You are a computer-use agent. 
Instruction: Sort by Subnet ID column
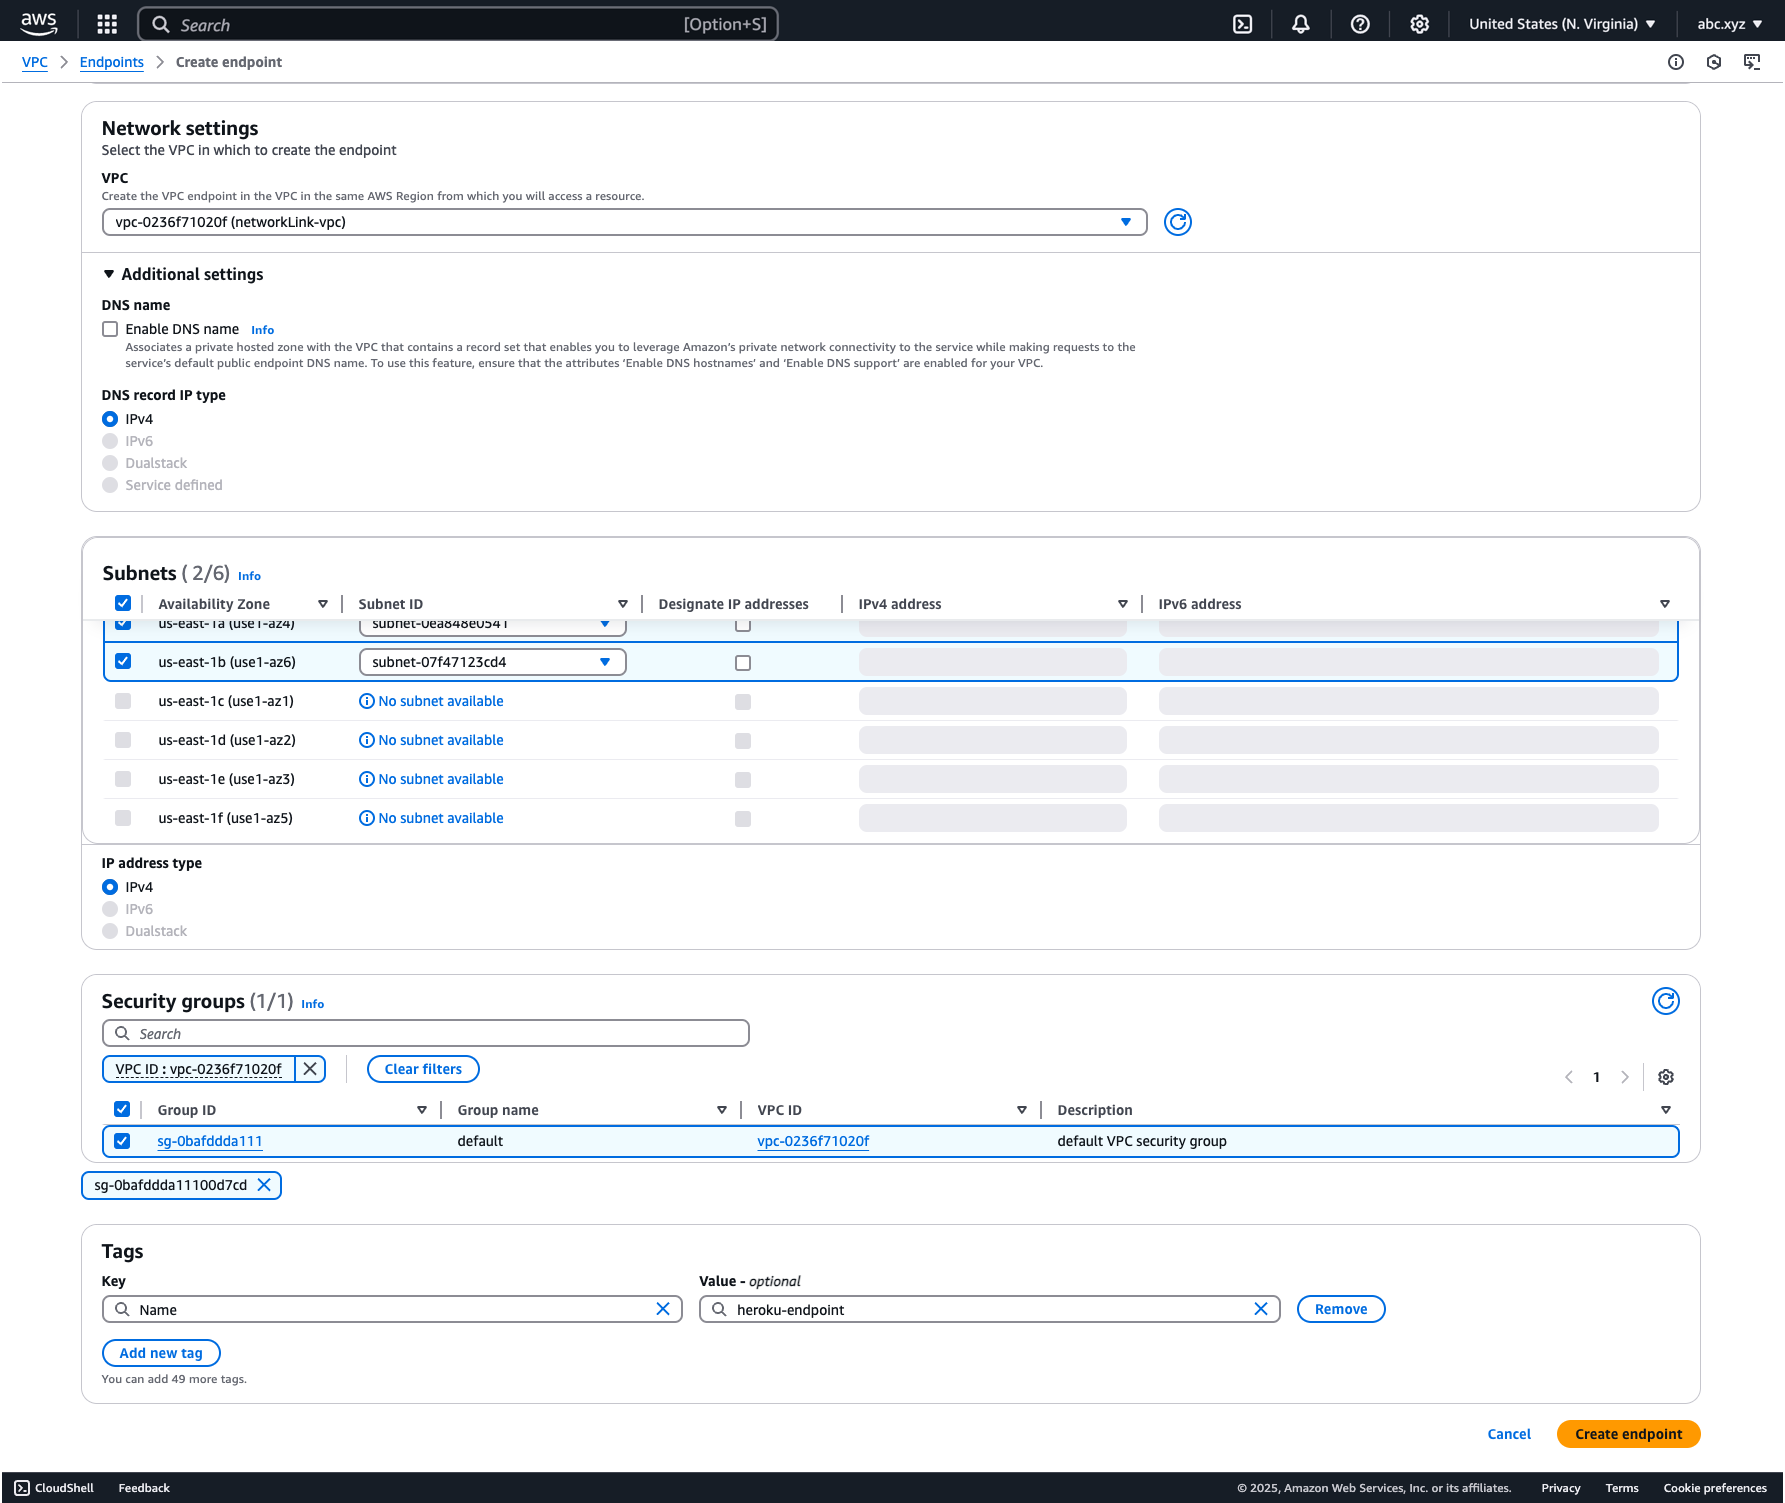coord(623,604)
